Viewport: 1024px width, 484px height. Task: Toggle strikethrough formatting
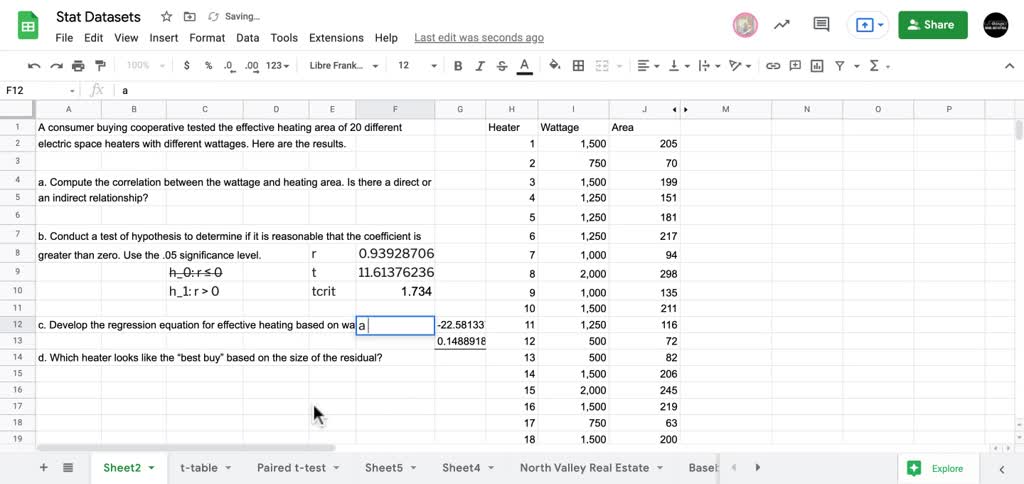click(x=502, y=66)
